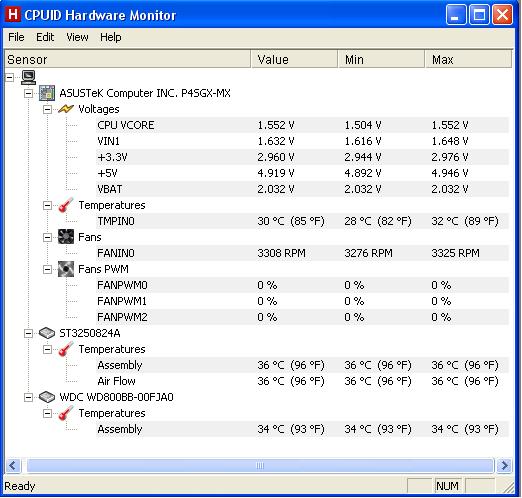Select the VBAT voltage row
The width and height of the screenshot is (522, 498).
[x=302, y=189]
